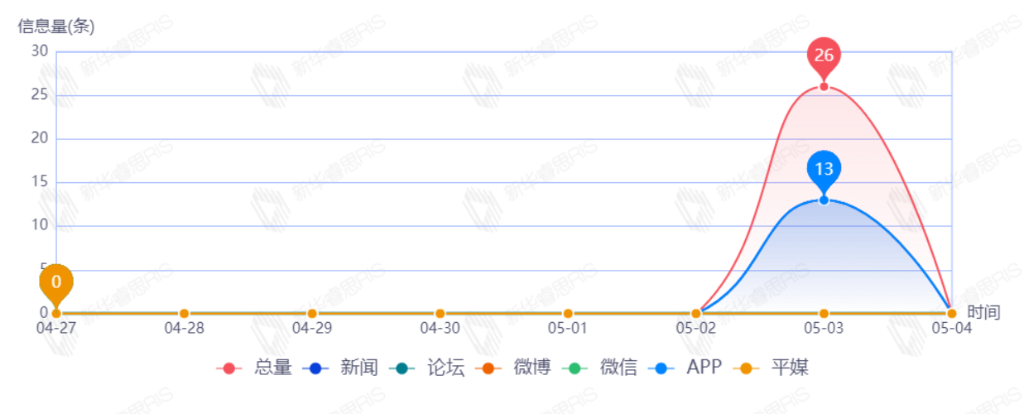
Task: Hide the 新闻 series via legend
Action: click(343, 368)
